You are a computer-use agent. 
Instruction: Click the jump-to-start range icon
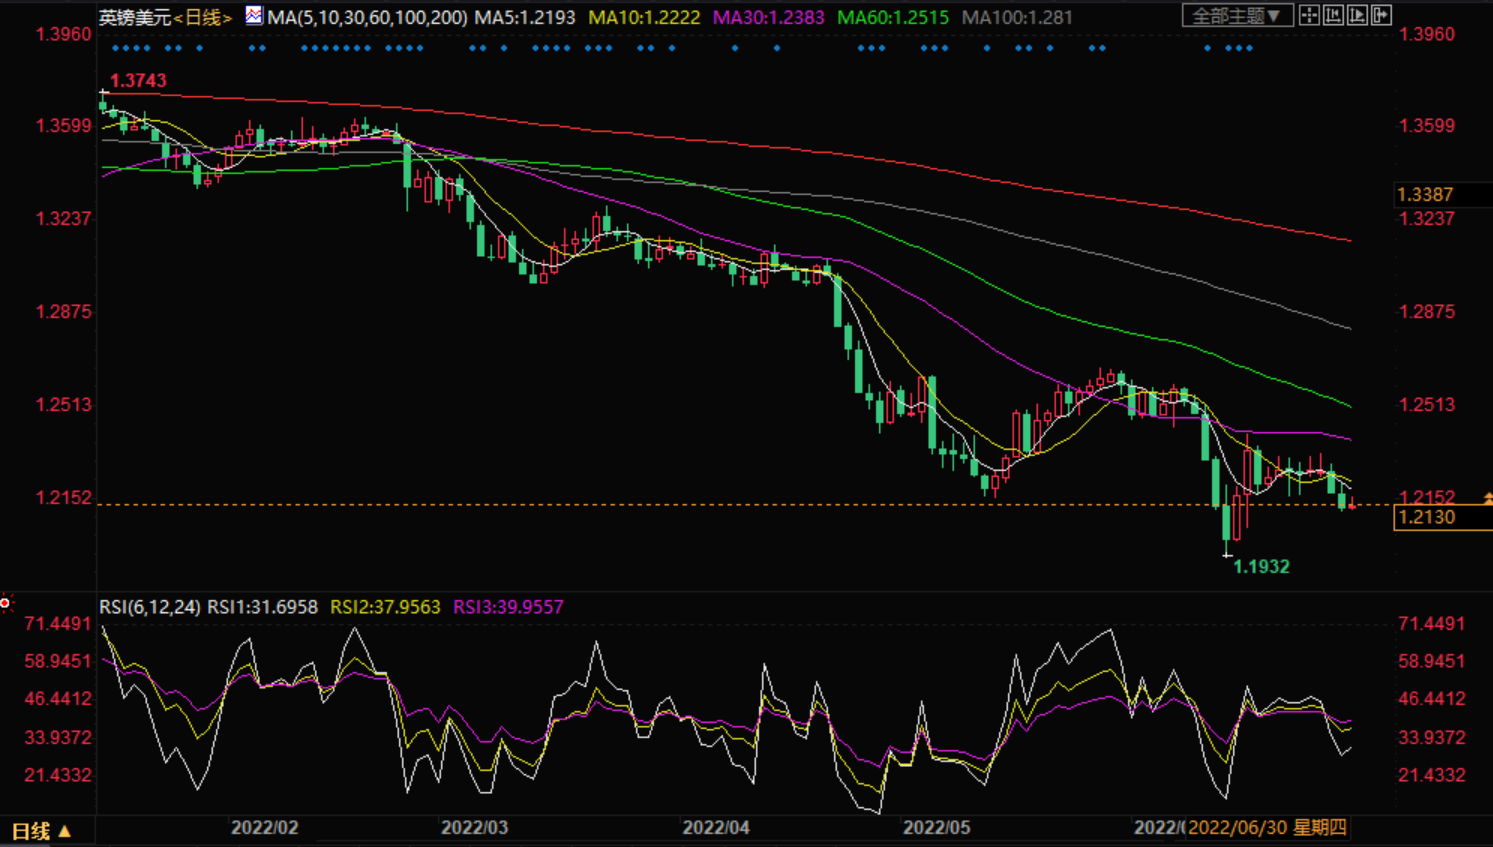[x=1333, y=15]
